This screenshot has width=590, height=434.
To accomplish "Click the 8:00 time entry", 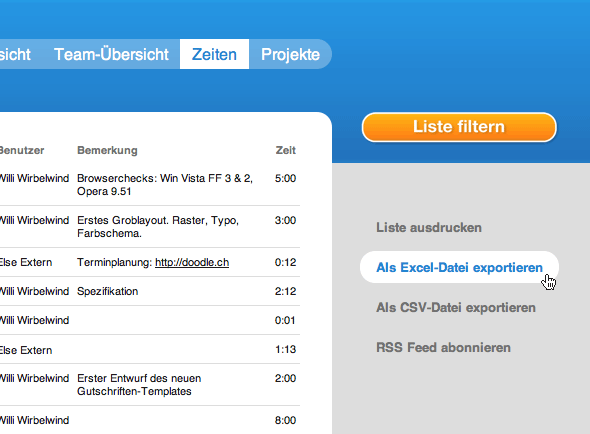I will (285, 420).
